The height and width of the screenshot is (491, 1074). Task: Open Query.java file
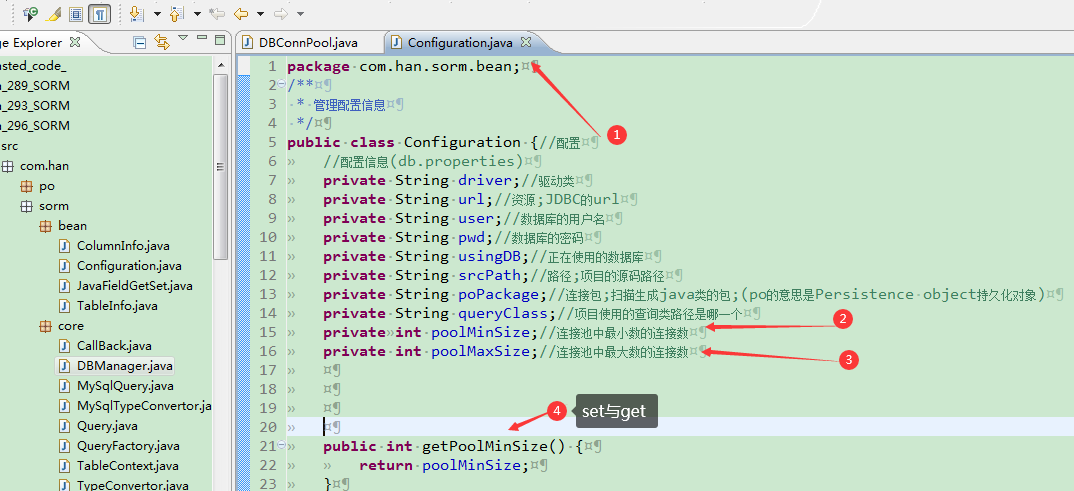point(108,426)
